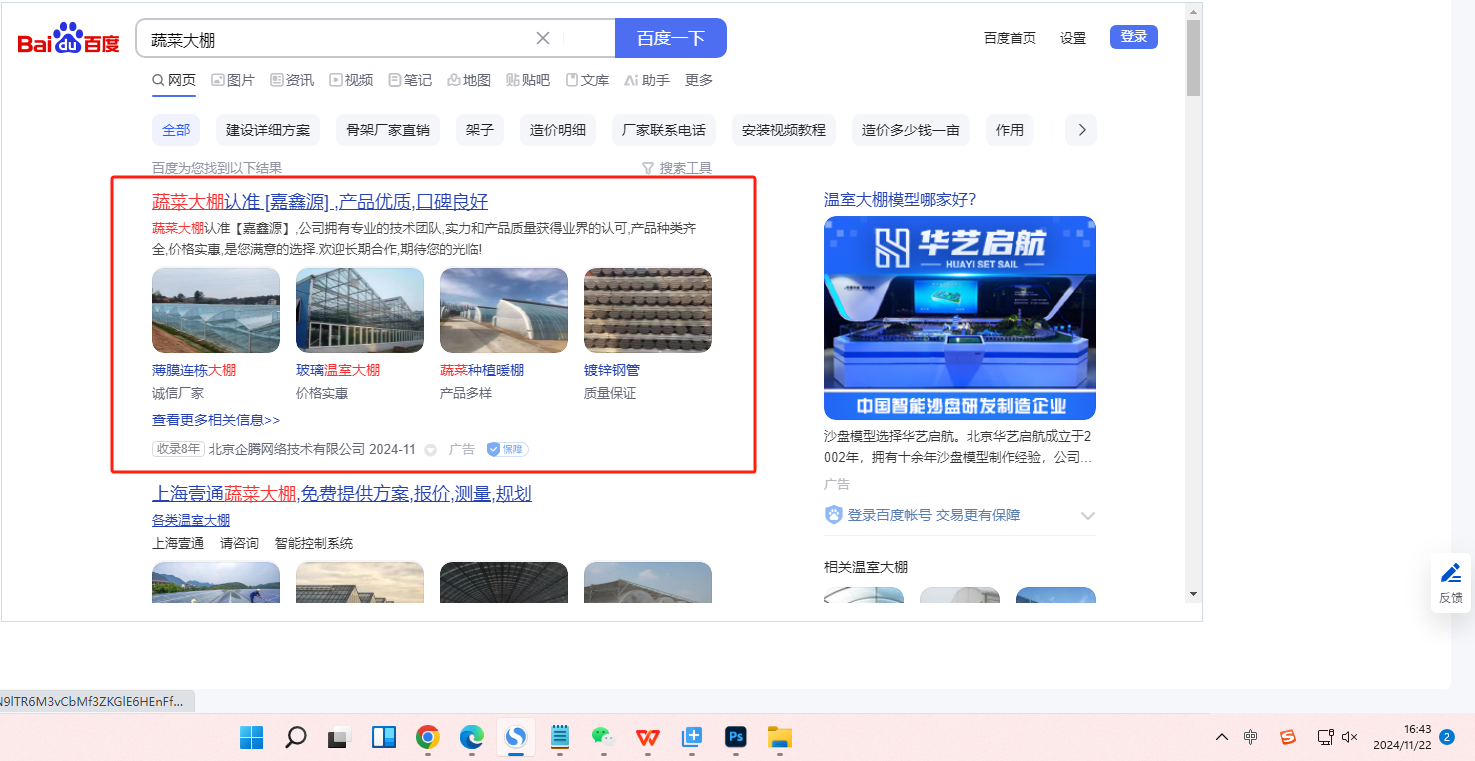
Task: Click the heart icon next to 2024-11
Action: point(431,450)
